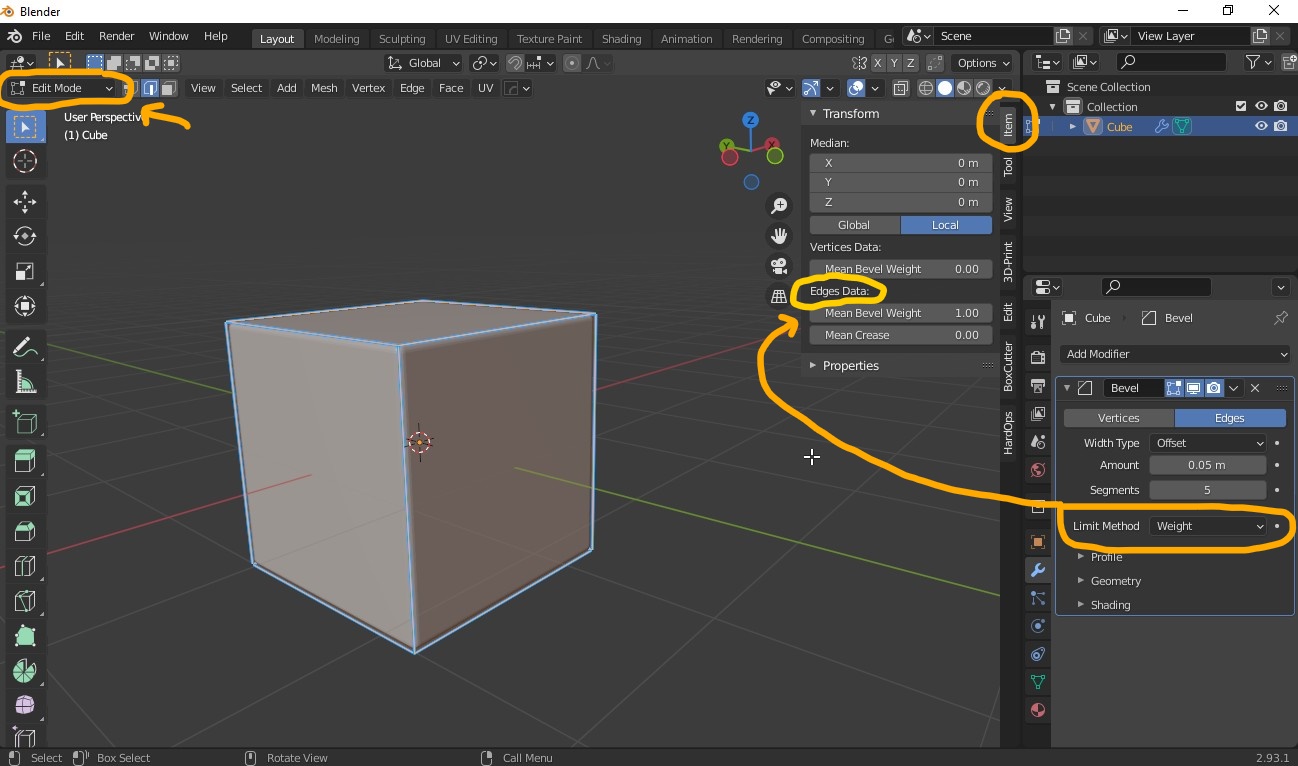
Task: Switch median orientation to Global
Action: click(x=854, y=224)
